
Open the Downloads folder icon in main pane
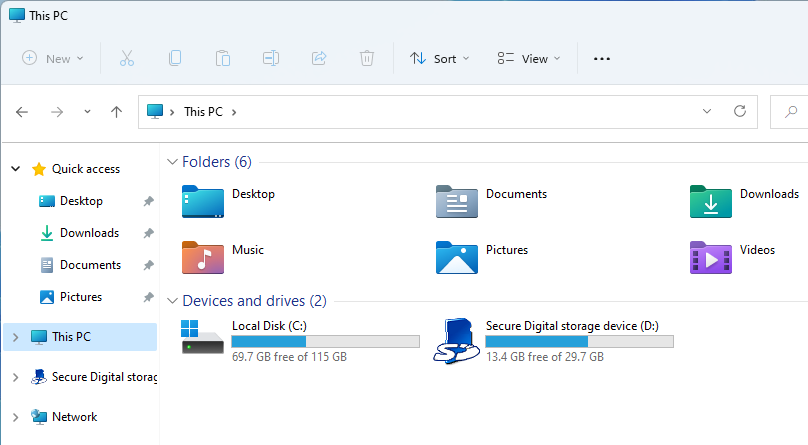pos(711,201)
